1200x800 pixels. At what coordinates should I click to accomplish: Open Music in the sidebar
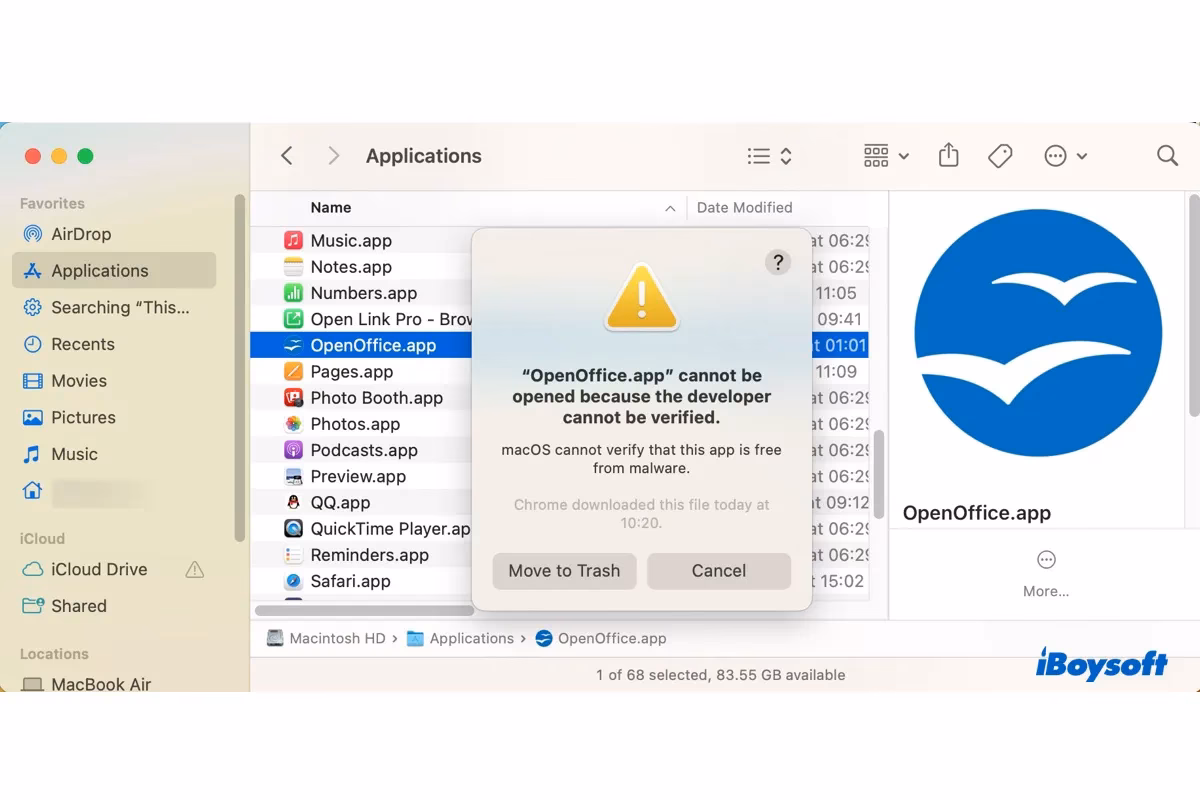coord(114,454)
